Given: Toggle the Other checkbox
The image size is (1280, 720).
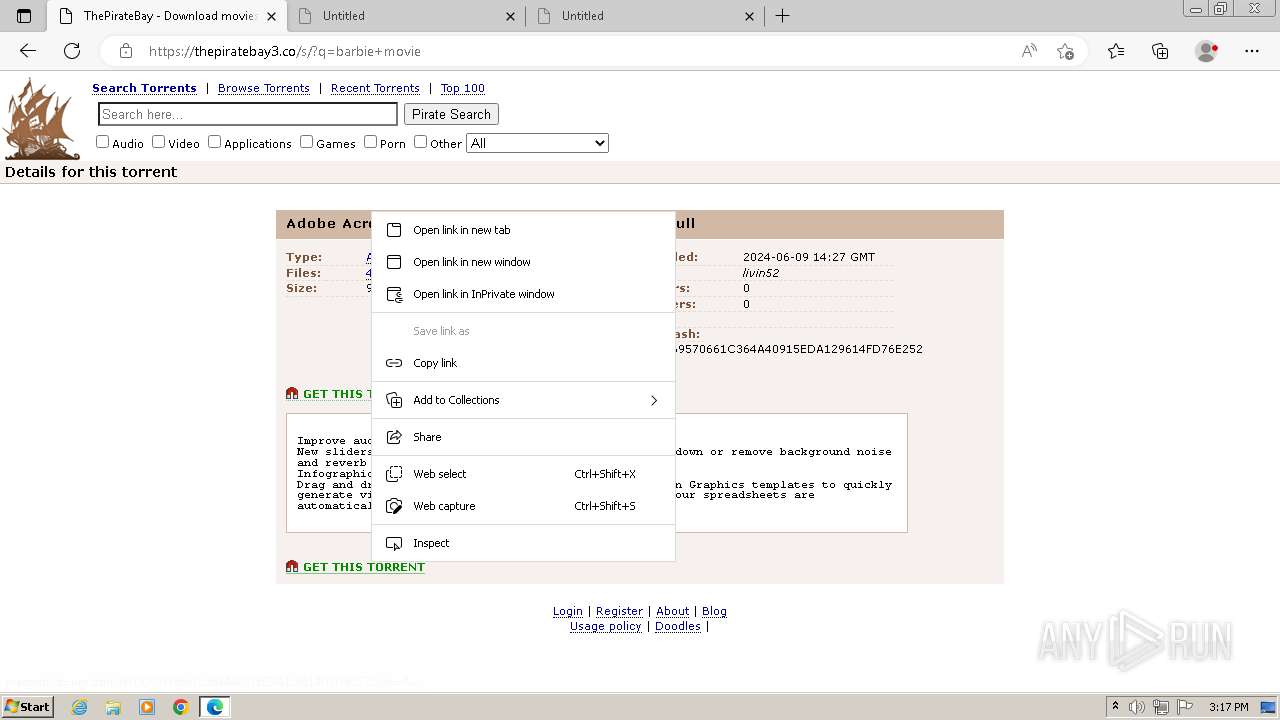Looking at the screenshot, I should point(420,142).
